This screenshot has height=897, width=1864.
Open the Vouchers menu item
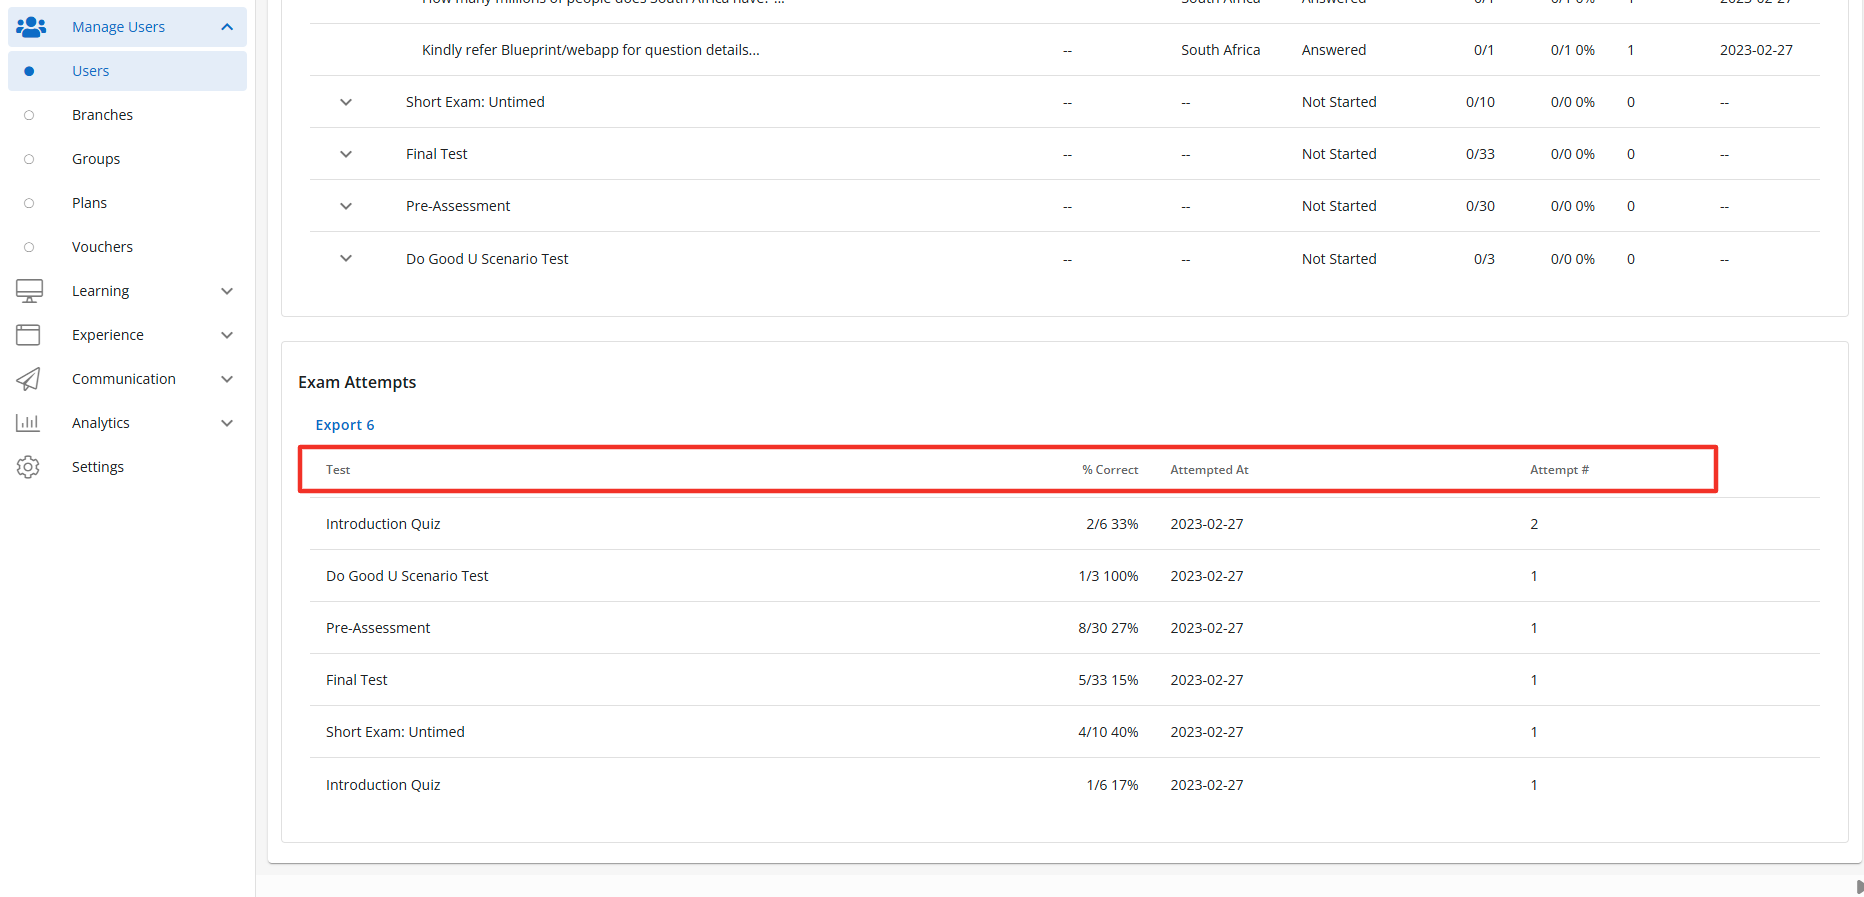click(x=102, y=247)
